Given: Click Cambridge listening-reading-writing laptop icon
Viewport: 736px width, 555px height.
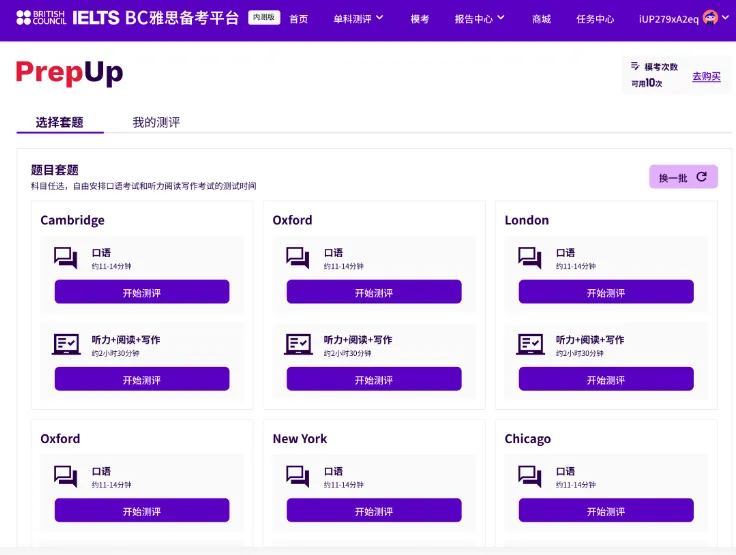Looking at the screenshot, I should click(x=66, y=345).
